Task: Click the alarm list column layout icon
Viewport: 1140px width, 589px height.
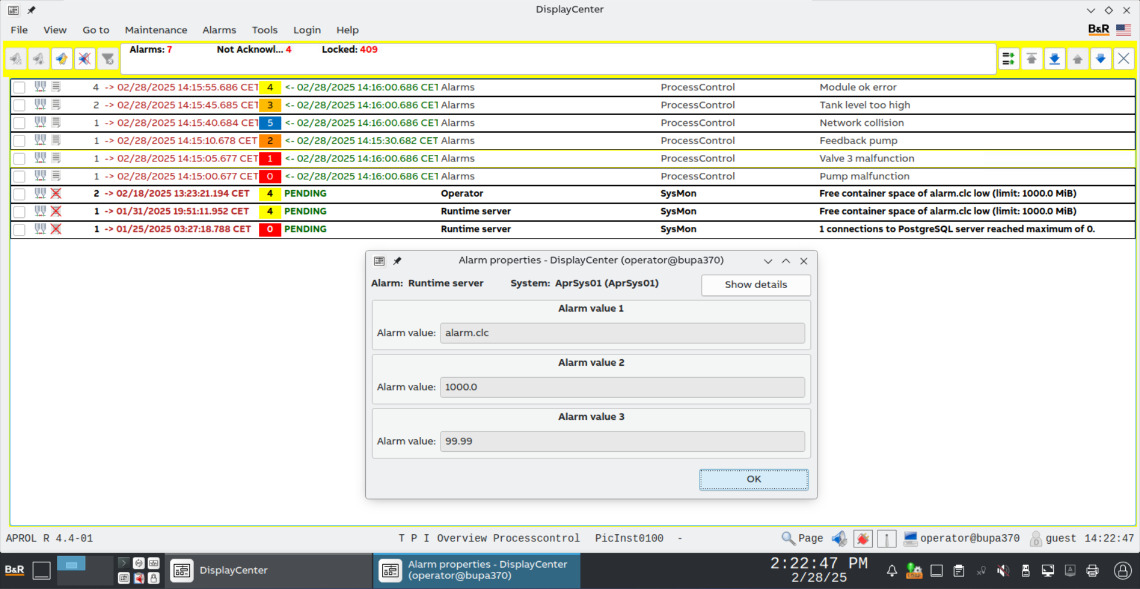Action: (1008, 59)
